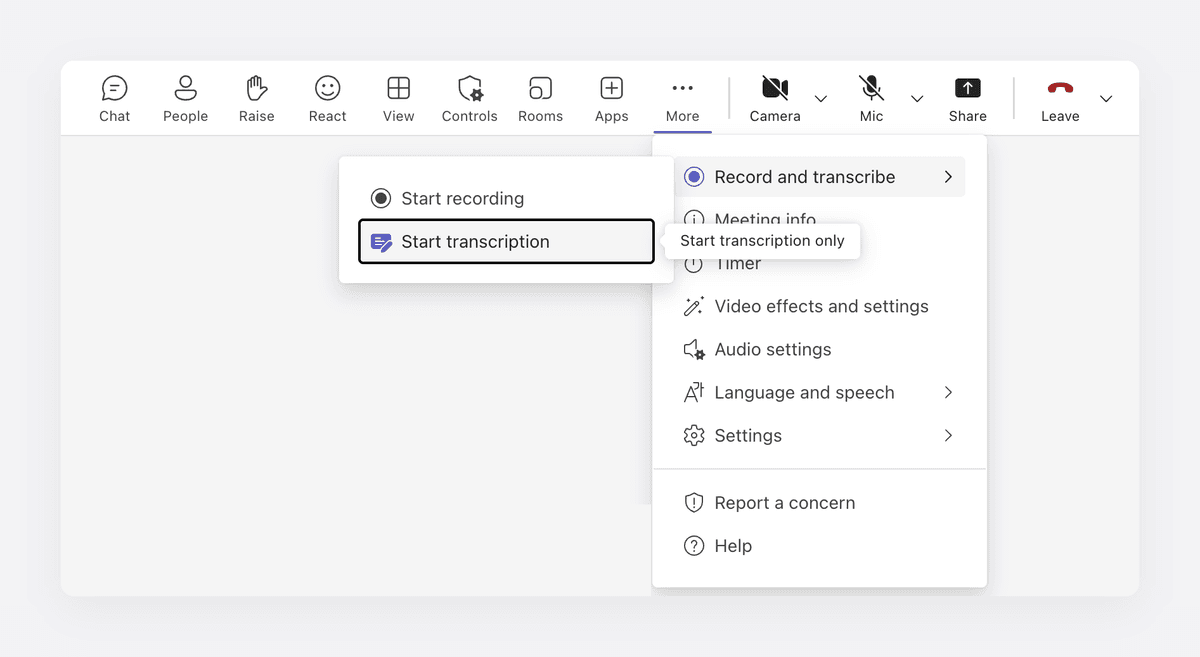The width and height of the screenshot is (1200, 657).
Task: Unmute the Mic
Action: (x=872, y=99)
